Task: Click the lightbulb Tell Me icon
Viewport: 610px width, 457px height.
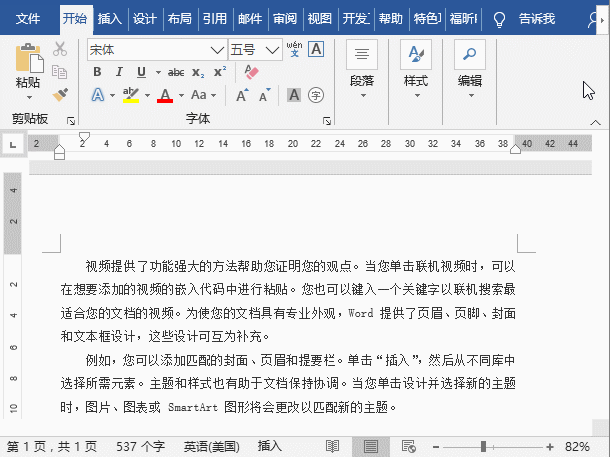Action: click(499, 19)
